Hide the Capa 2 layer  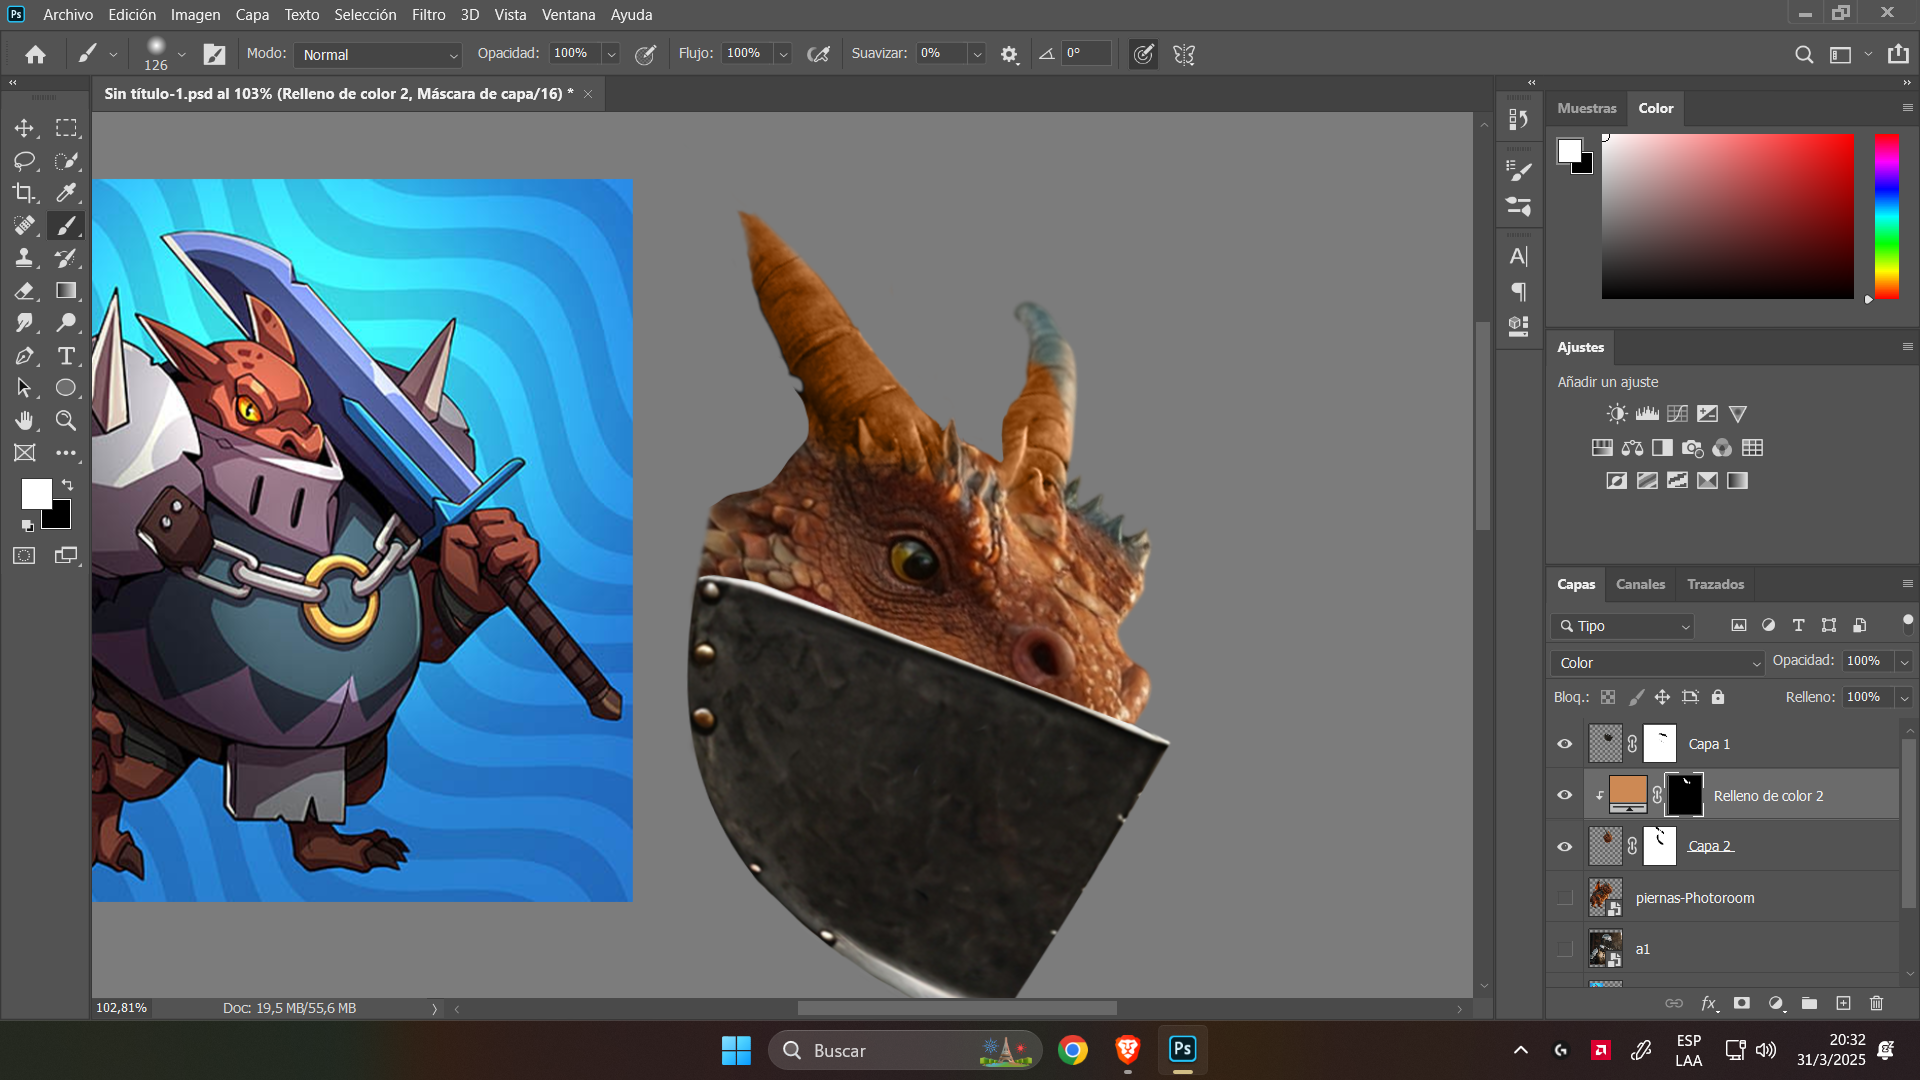point(1565,846)
